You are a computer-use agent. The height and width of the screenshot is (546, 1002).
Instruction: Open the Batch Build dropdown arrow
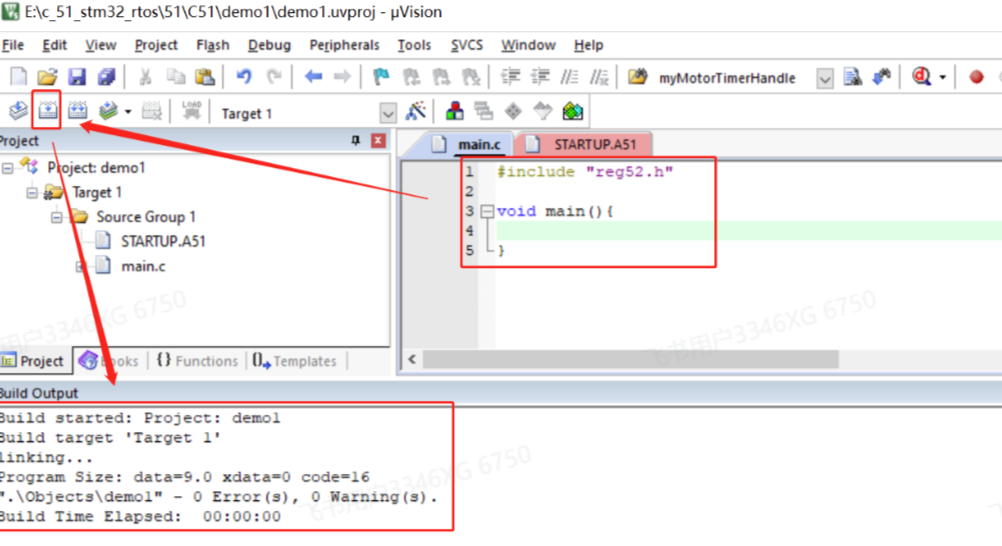(128, 112)
